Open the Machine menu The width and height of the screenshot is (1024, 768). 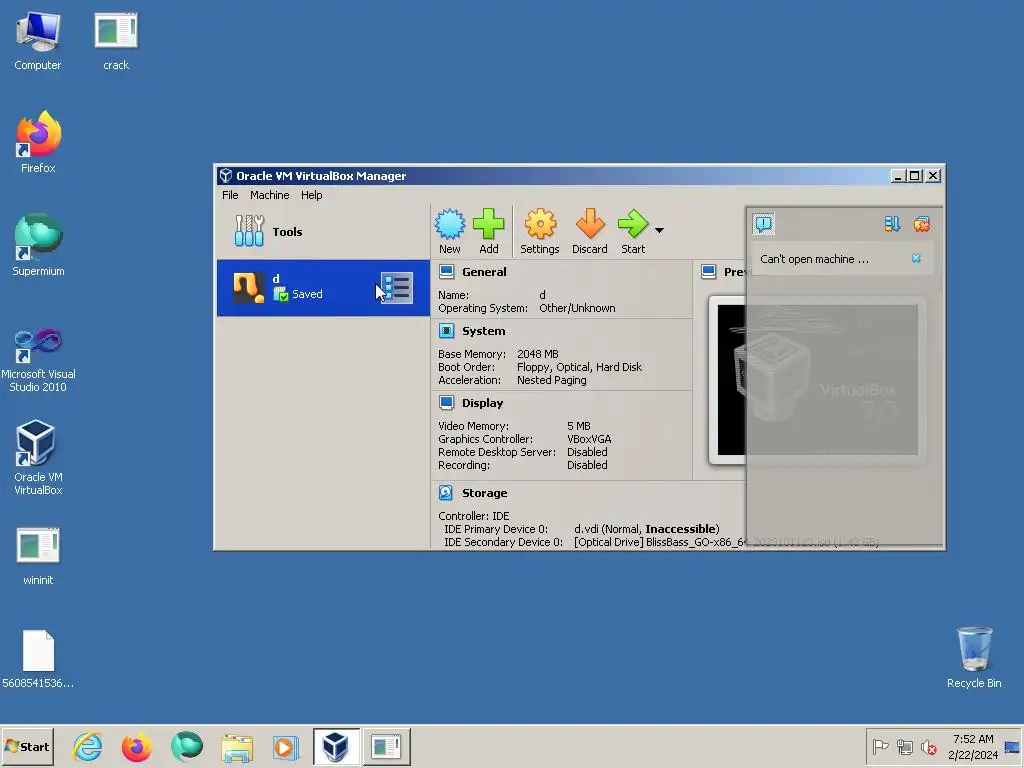pyautogui.click(x=269, y=195)
